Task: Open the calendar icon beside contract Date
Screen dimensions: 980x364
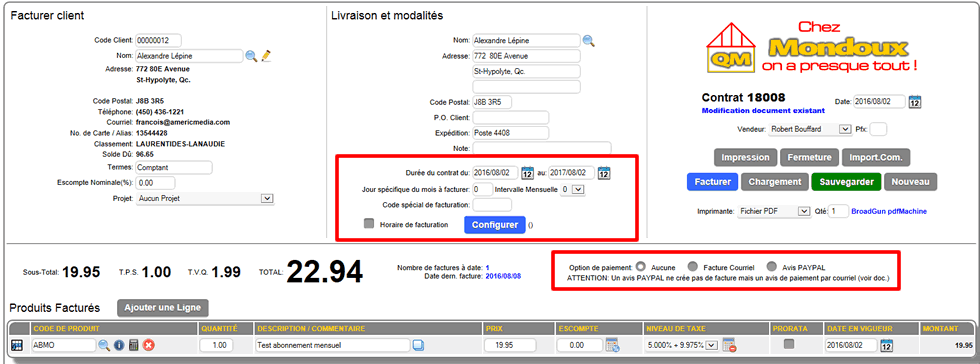Action: tap(915, 101)
